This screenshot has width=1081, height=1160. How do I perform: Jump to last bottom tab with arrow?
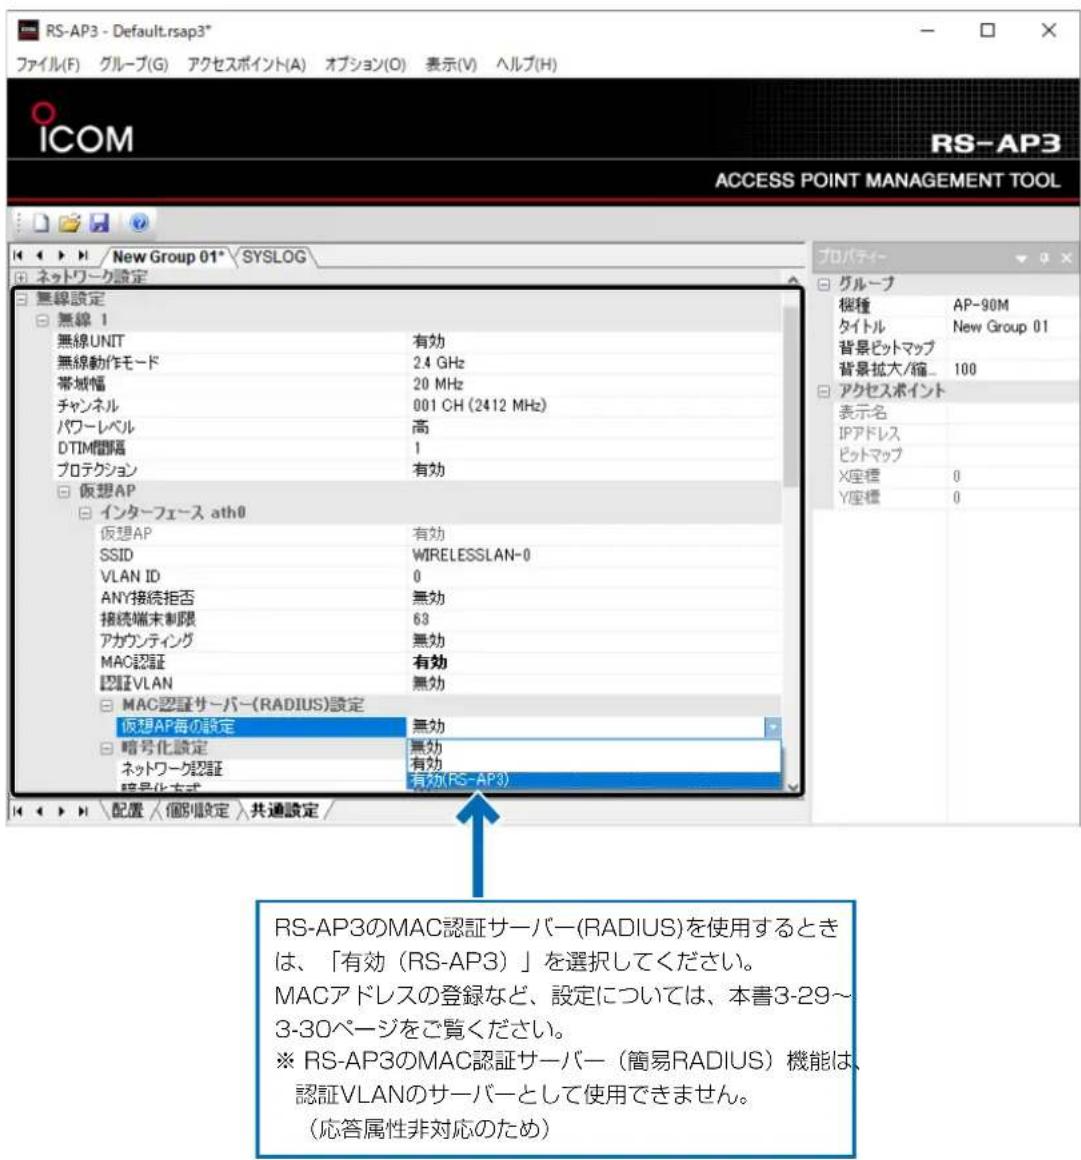pos(83,812)
